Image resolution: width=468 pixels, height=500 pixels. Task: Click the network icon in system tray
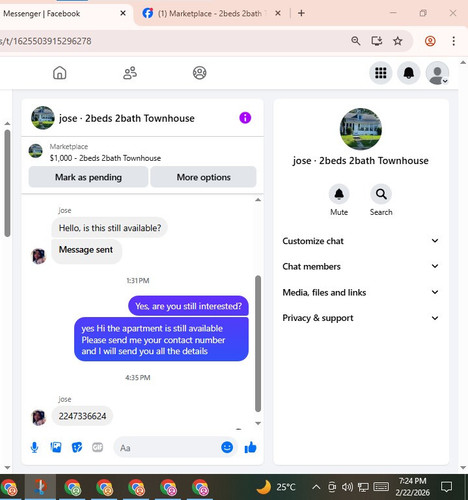pos(363,487)
